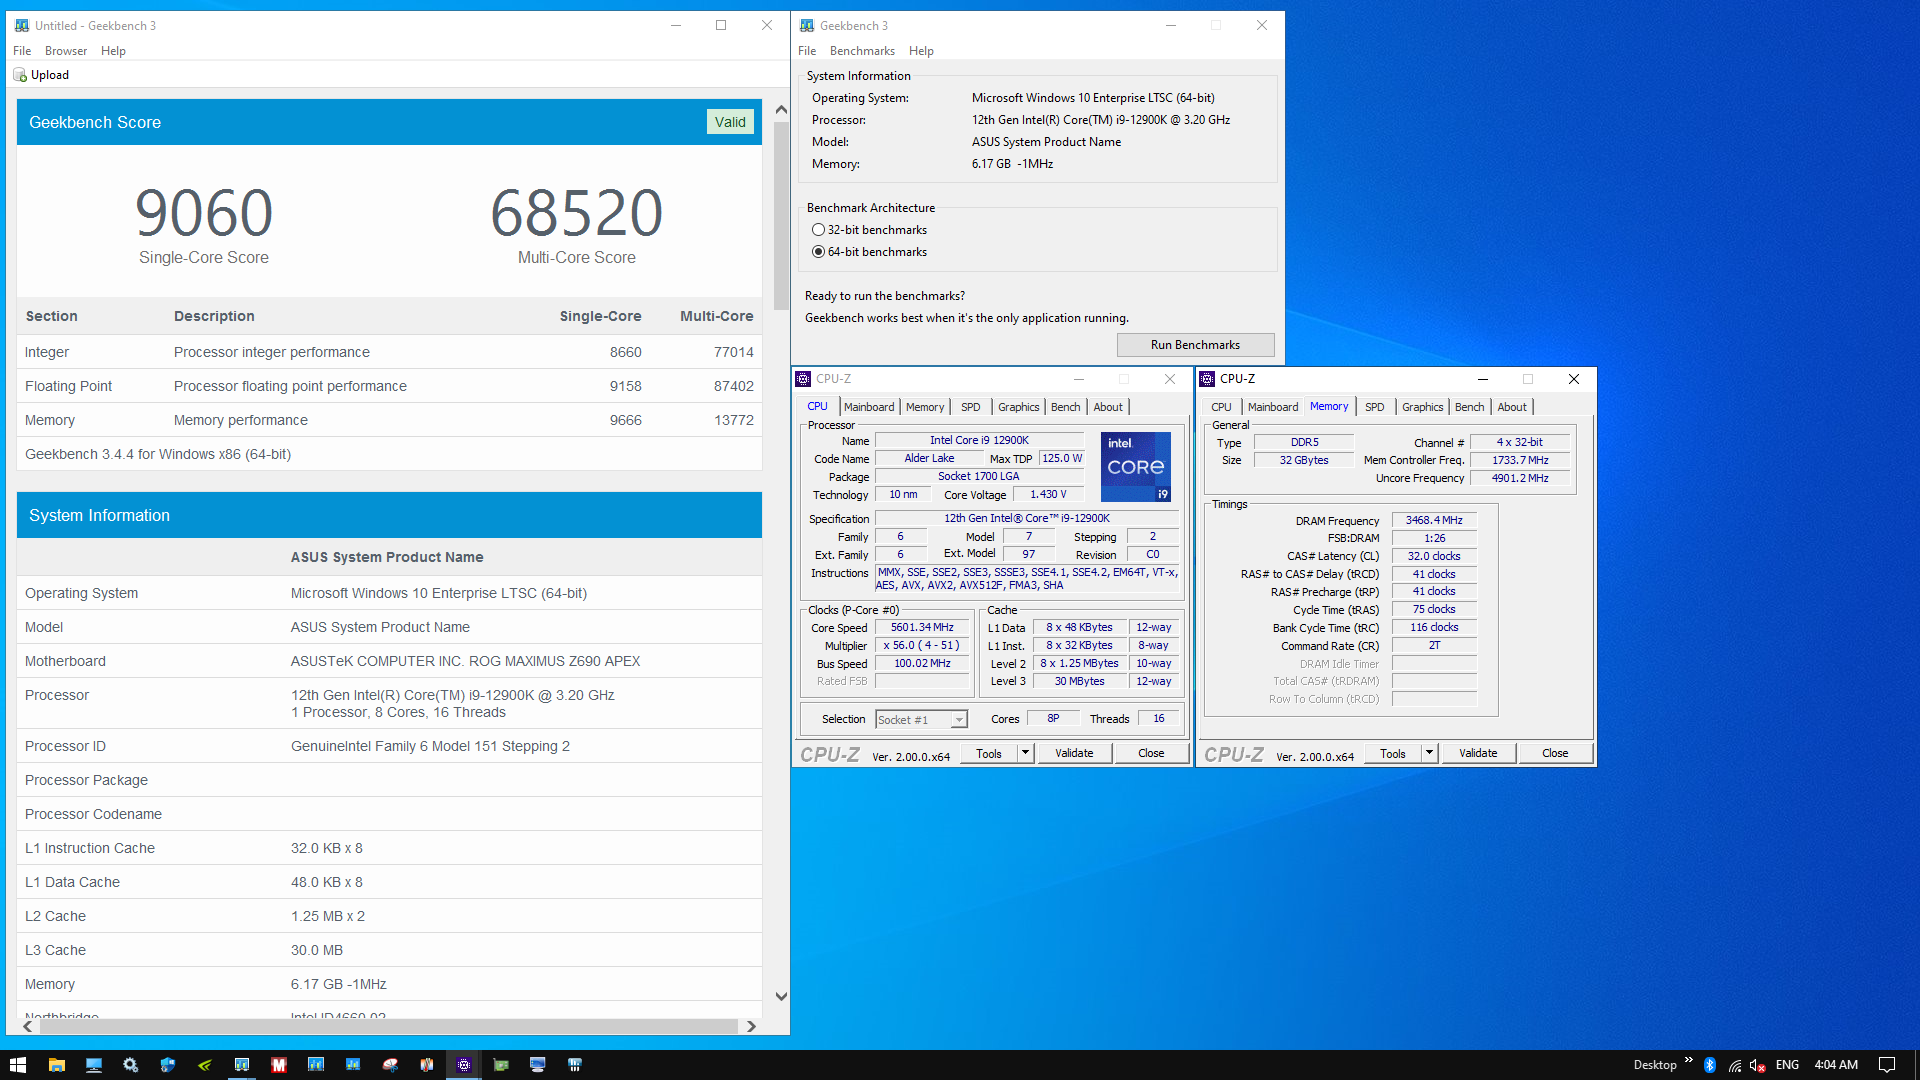Switch to the SPD tab in the left CPU-Z
Viewport: 1920px width, 1080px height.
[971, 407]
